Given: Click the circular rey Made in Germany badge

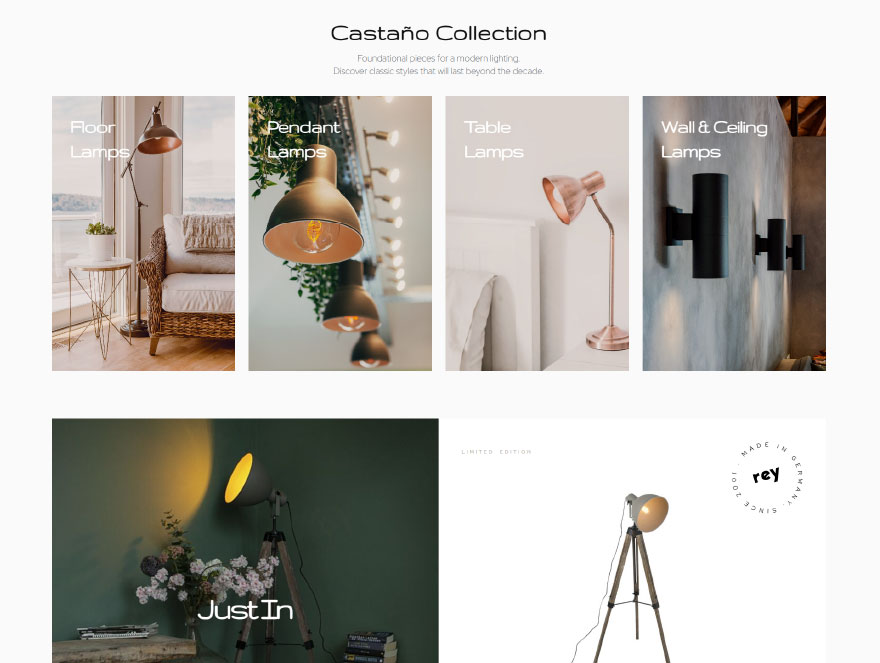Looking at the screenshot, I should [x=767, y=478].
